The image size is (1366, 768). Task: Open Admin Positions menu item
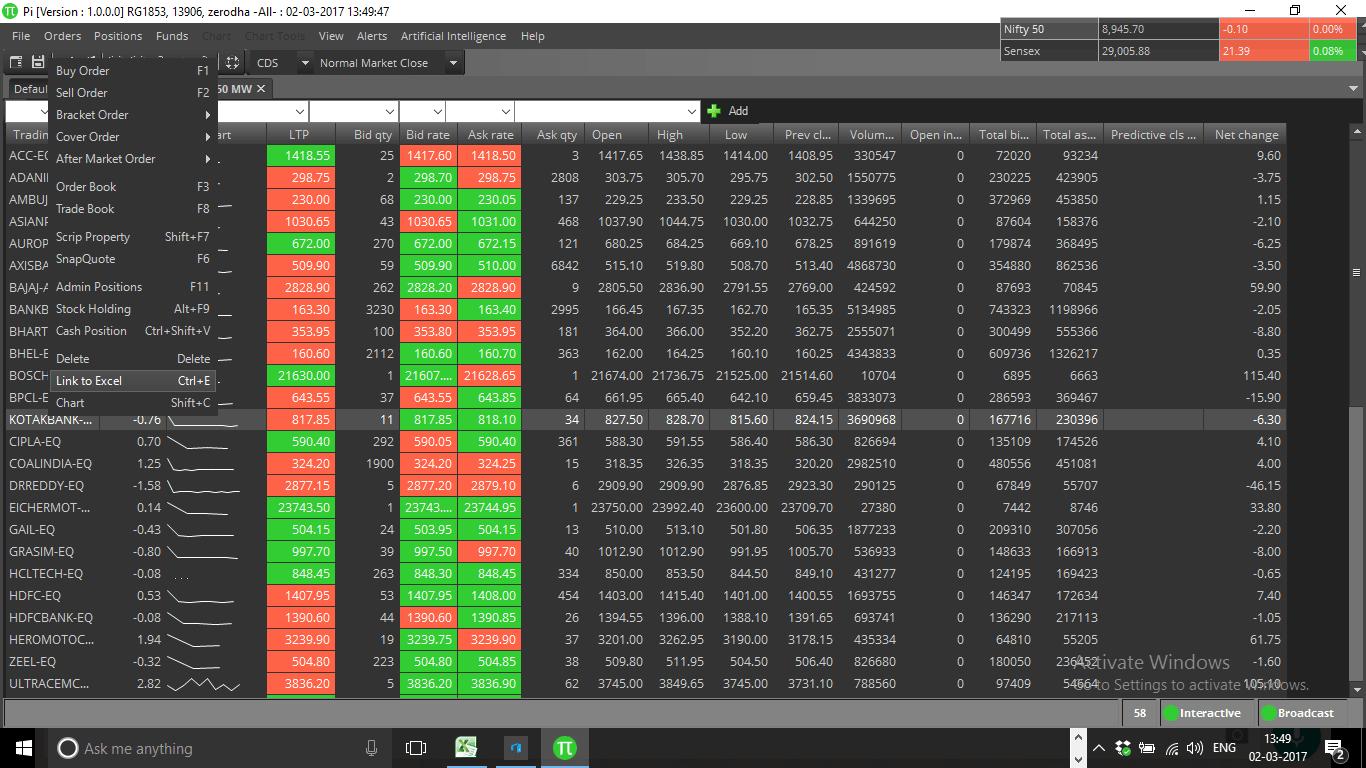[x=133, y=287]
